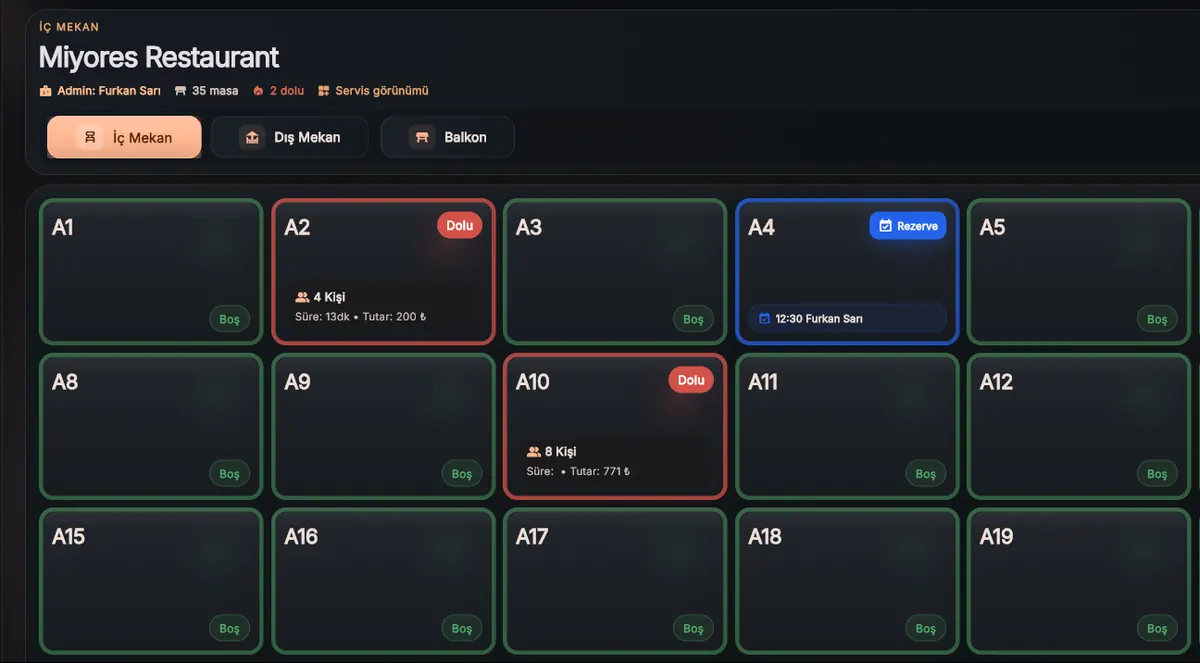
Task: Select table A3 card
Action: [x=615, y=272]
